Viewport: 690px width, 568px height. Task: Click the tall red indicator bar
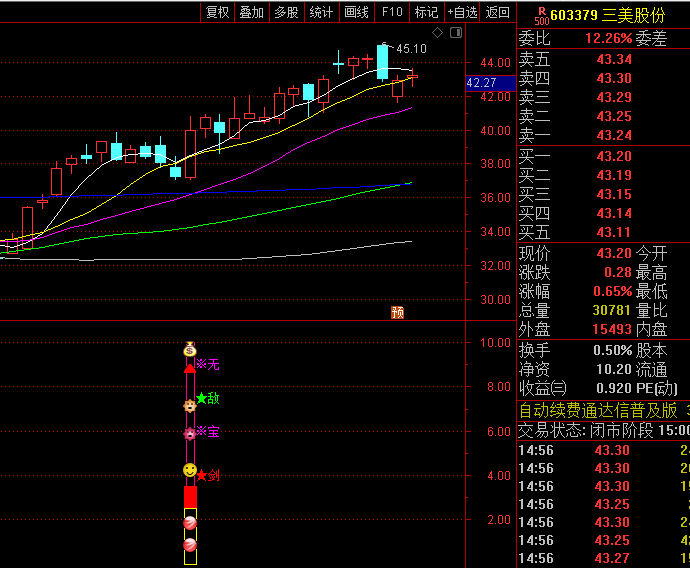coord(190,496)
